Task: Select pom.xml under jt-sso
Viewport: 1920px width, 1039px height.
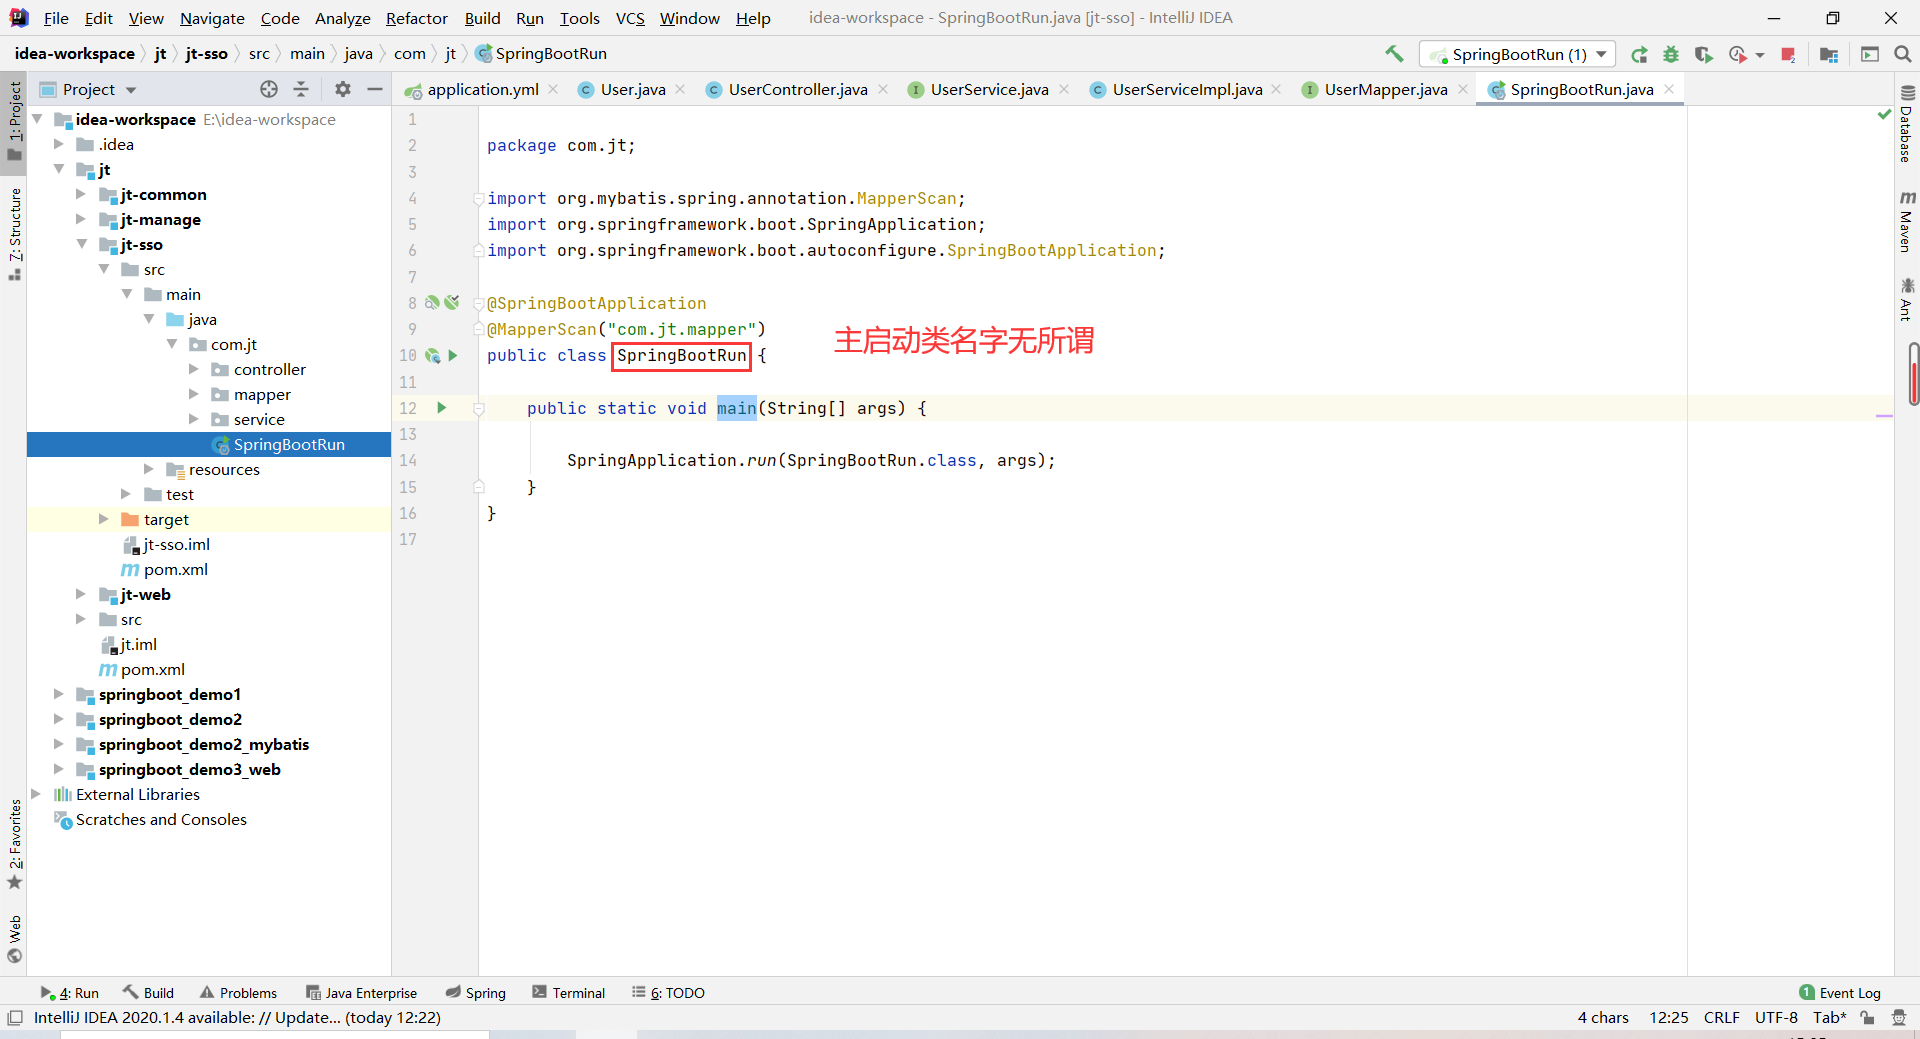Action: coord(175,569)
